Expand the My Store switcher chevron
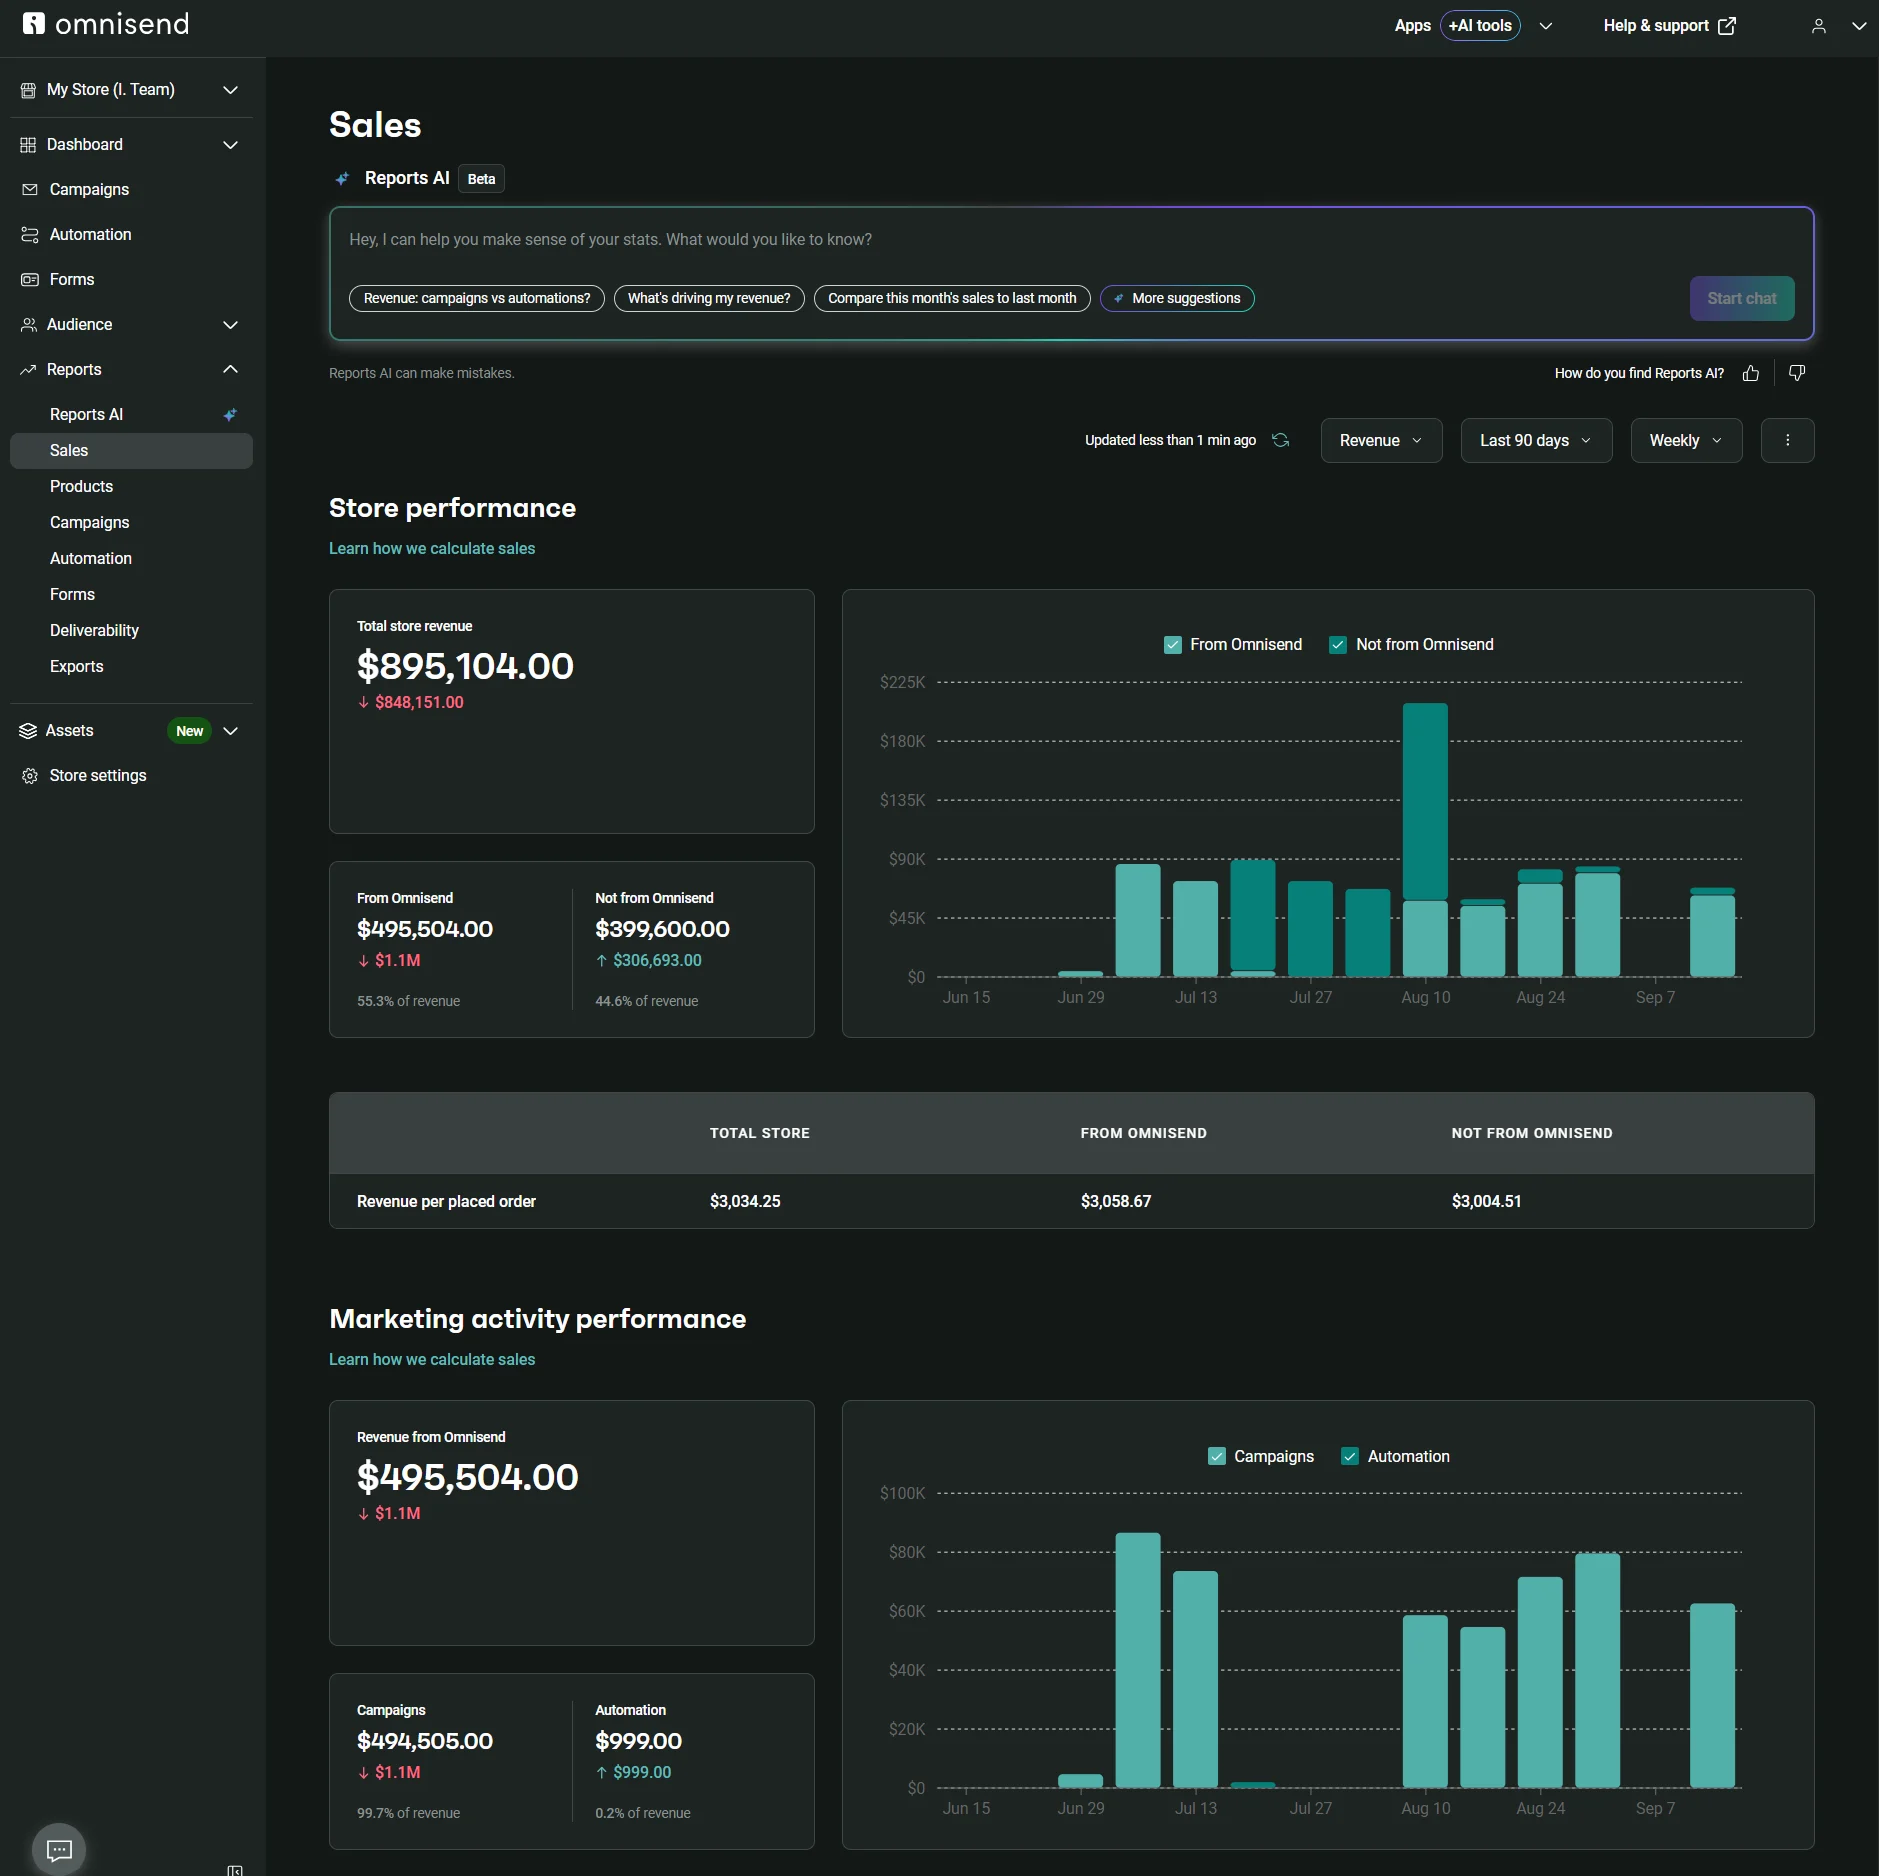The width and height of the screenshot is (1879, 1876). pos(231,90)
